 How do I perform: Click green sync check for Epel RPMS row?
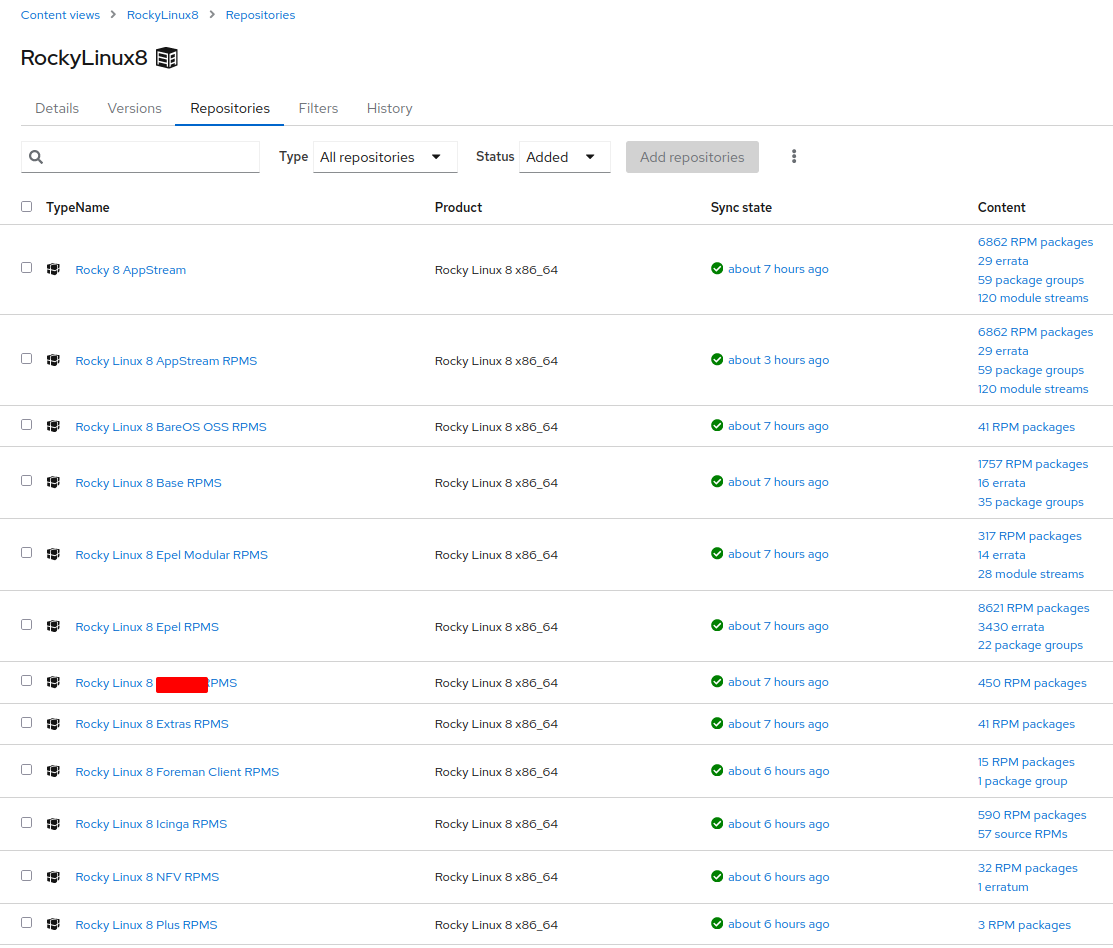pos(717,625)
